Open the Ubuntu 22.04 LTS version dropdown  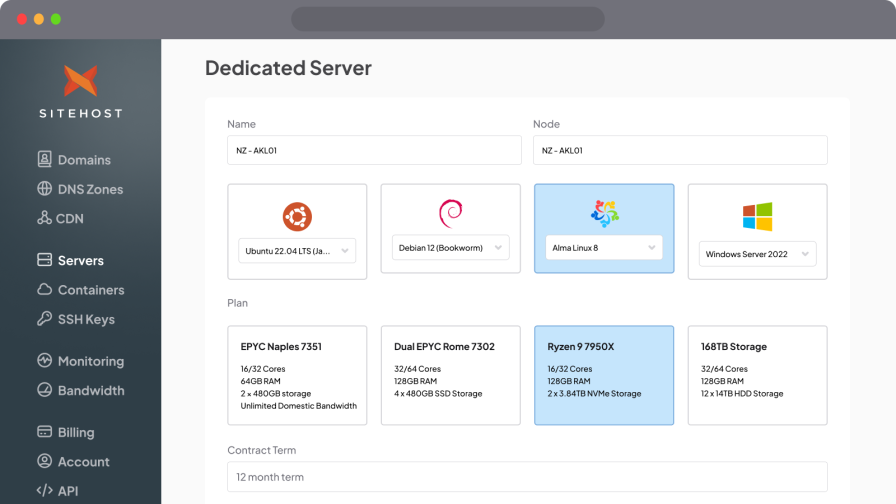click(x=297, y=251)
